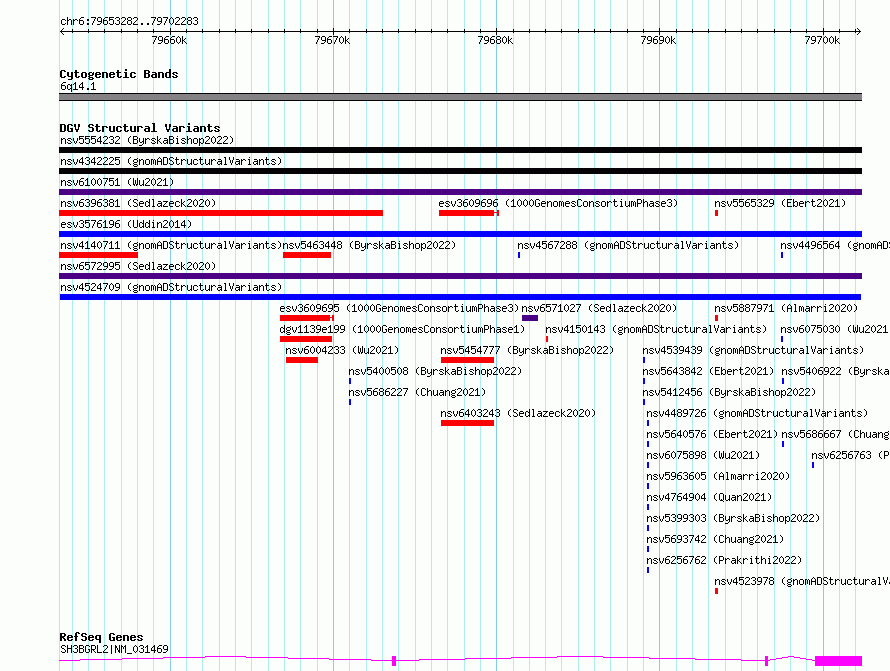This screenshot has width=890, height=671.
Task: Select the nsv6075030 (Wu2021) label
Action: 834,329
